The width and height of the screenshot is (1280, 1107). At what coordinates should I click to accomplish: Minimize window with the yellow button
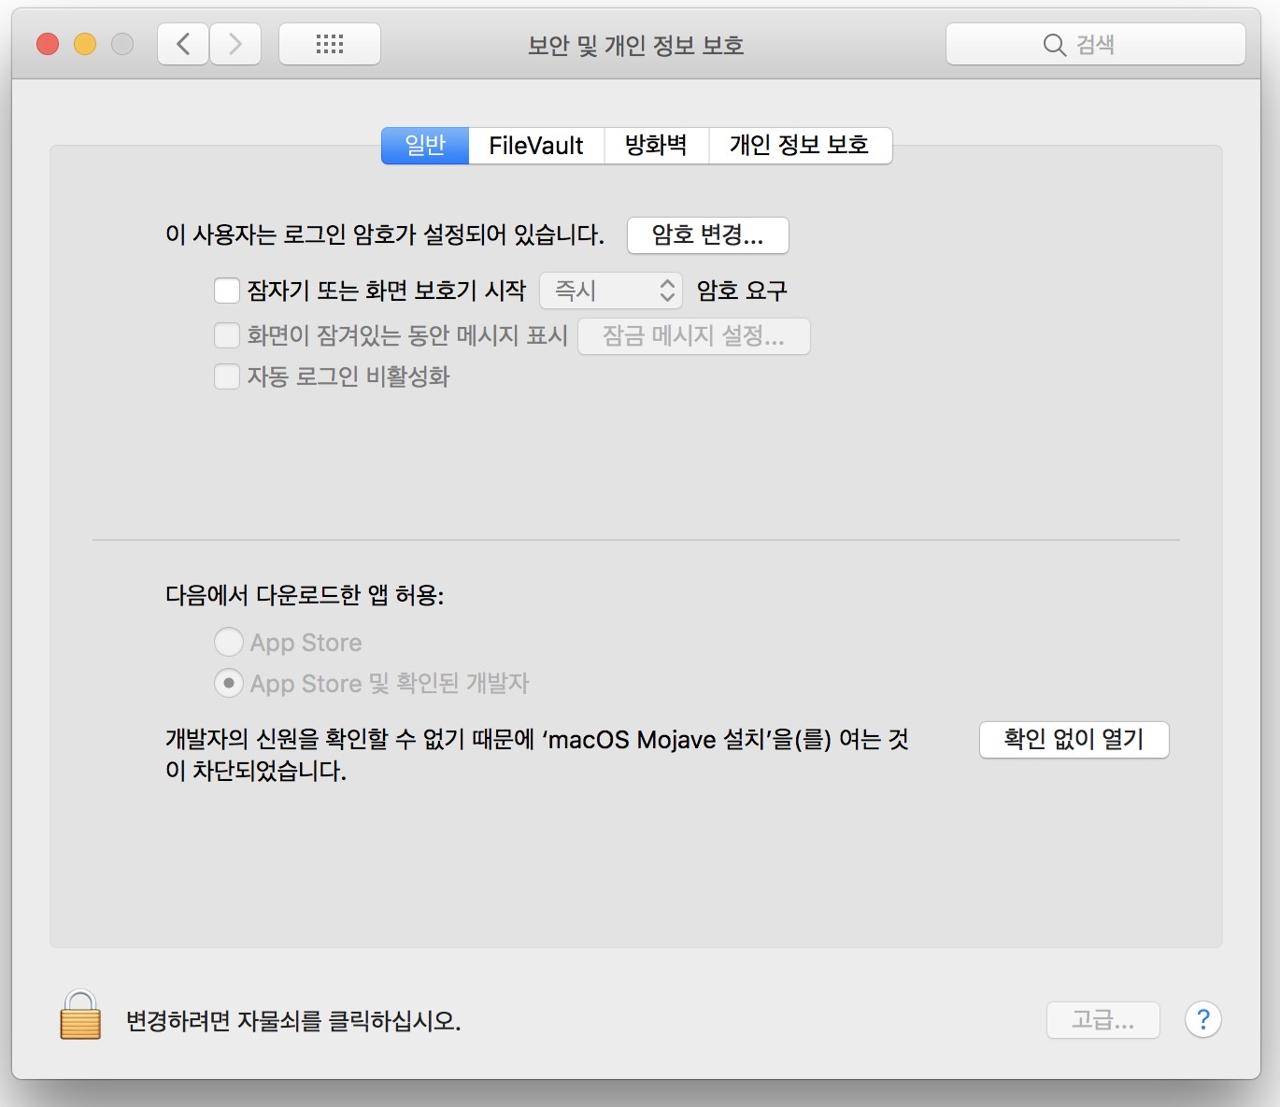[85, 44]
